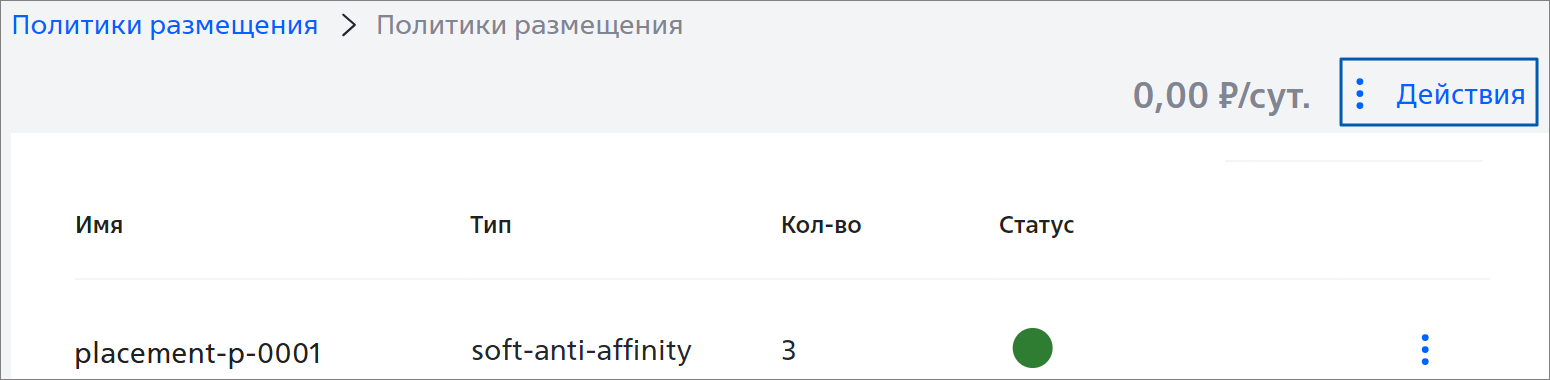Open the Действия actions dropdown
The height and width of the screenshot is (380, 1550).
1438,92
